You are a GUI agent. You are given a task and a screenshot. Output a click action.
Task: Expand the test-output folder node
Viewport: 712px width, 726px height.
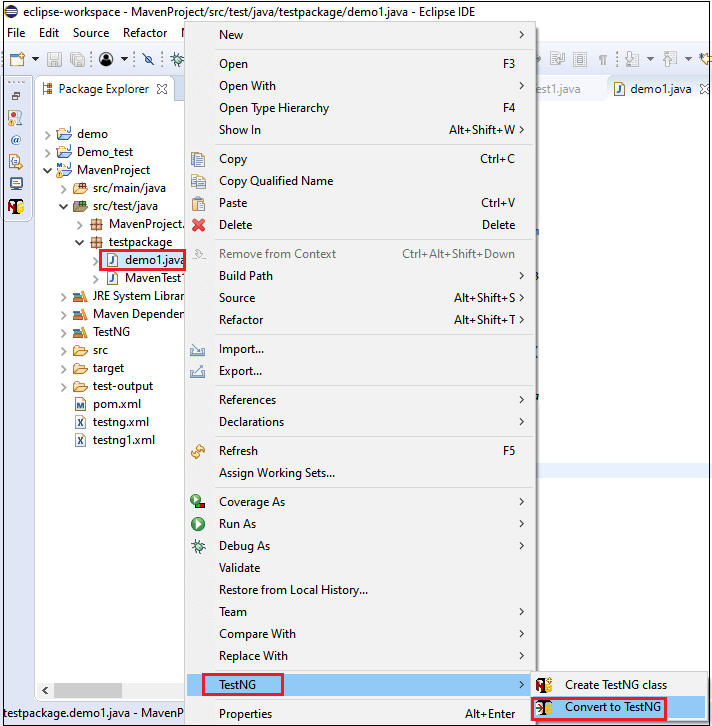click(x=64, y=387)
